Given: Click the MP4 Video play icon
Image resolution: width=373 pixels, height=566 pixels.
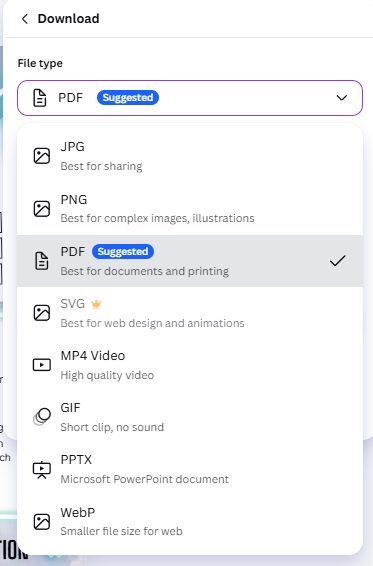Looking at the screenshot, I should [x=42, y=365].
